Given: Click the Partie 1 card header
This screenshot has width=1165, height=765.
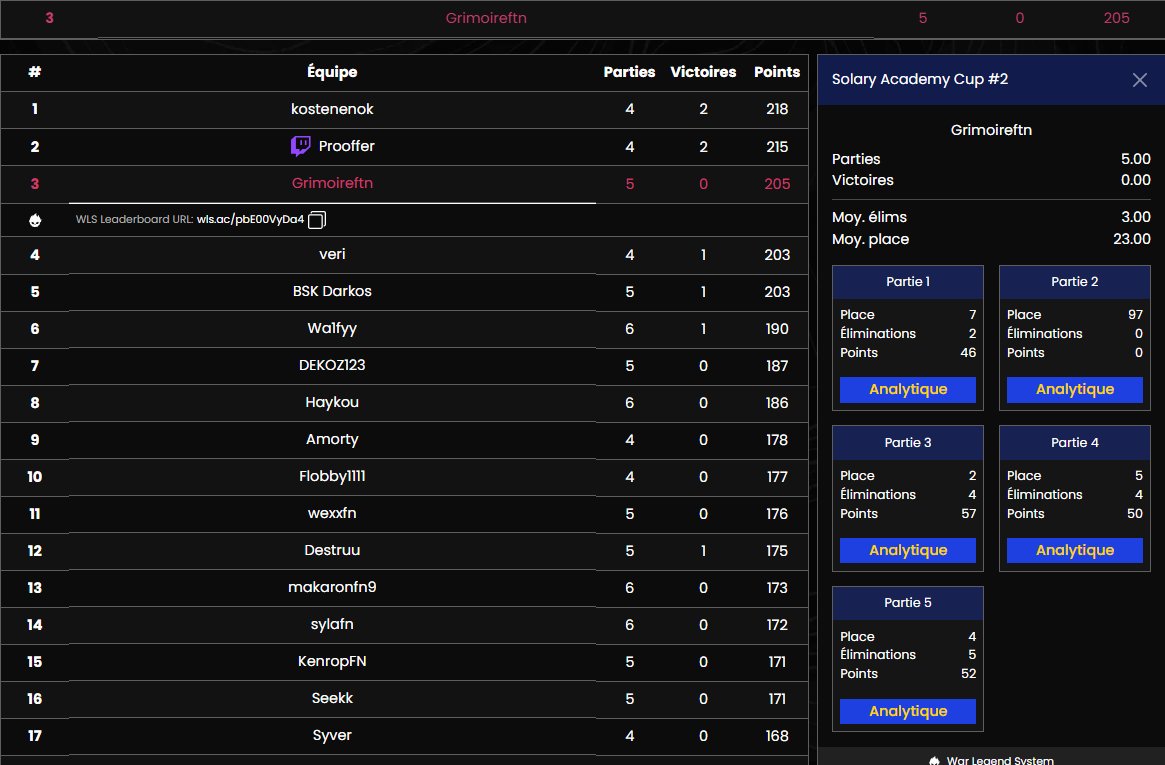Looking at the screenshot, I should click(x=907, y=281).
